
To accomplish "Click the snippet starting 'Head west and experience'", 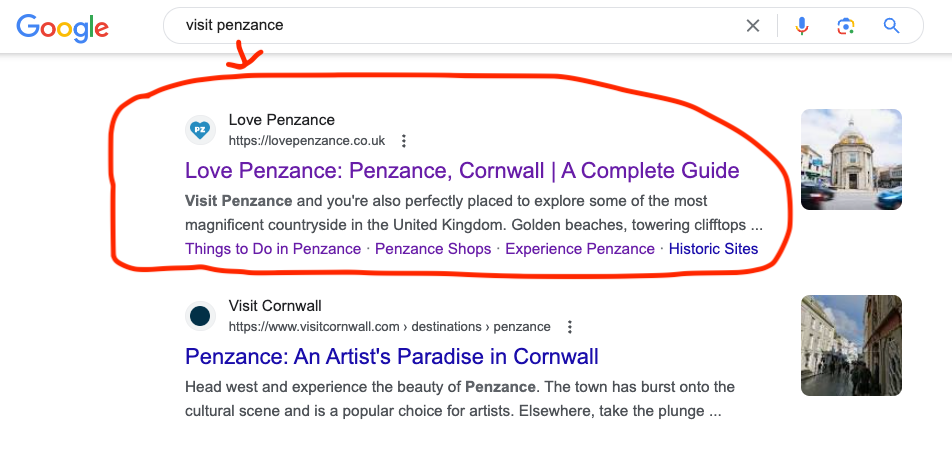I will coord(460,399).
